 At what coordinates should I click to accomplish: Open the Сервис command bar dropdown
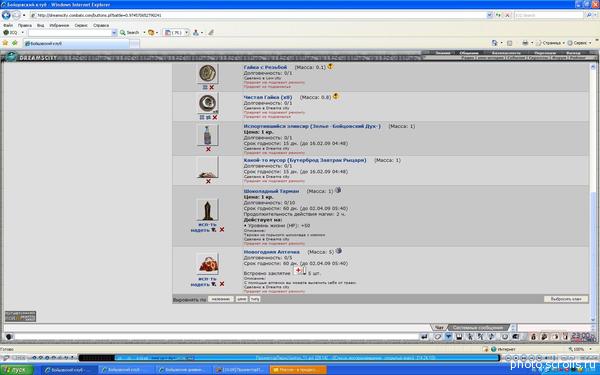coord(579,43)
